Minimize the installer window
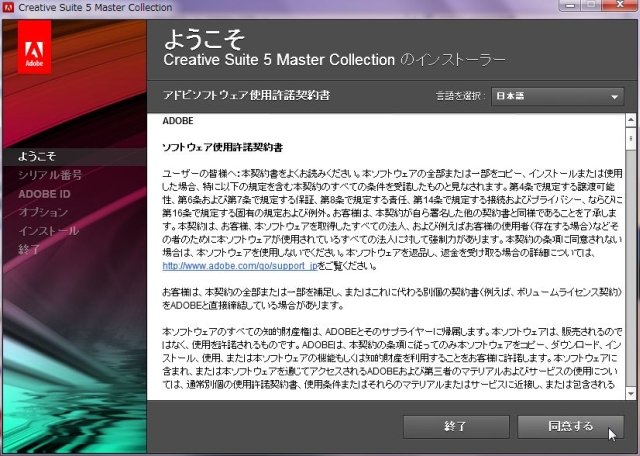 [571, 6]
